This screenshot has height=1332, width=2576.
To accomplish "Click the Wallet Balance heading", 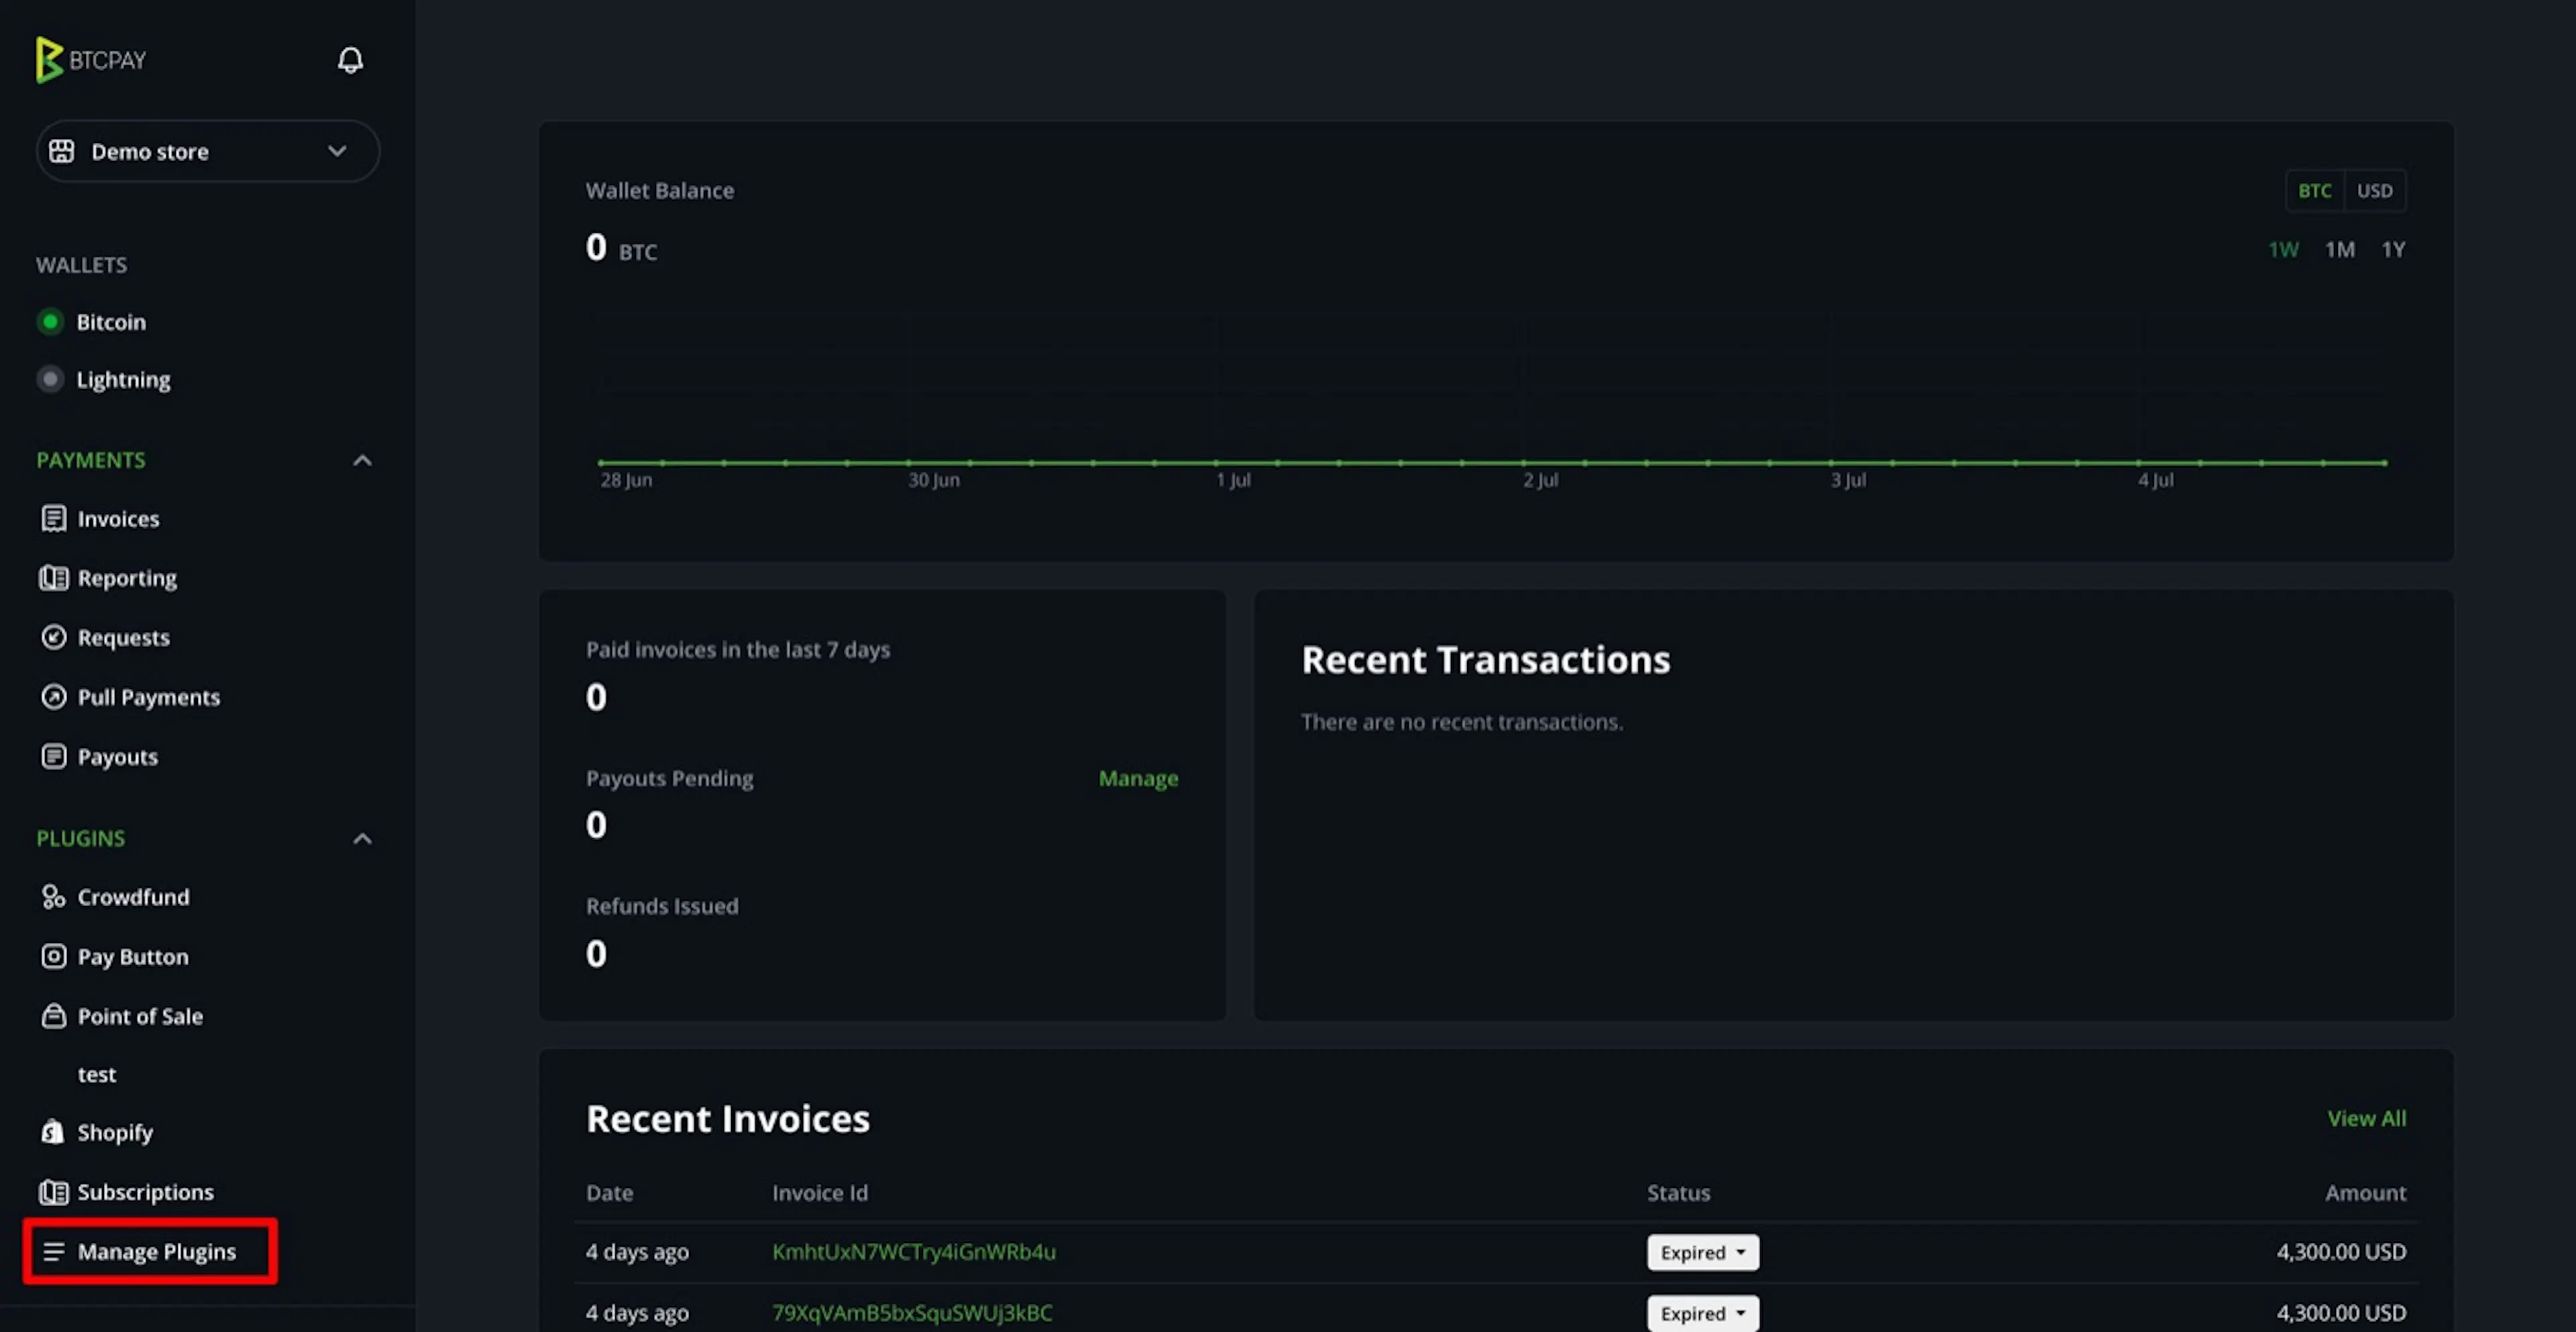I will click(660, 190).
